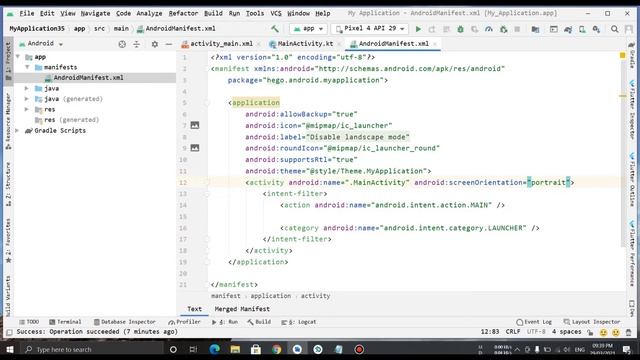
Task: Click the application breadcrumb below the editor
Action: [x=271, y=296]
